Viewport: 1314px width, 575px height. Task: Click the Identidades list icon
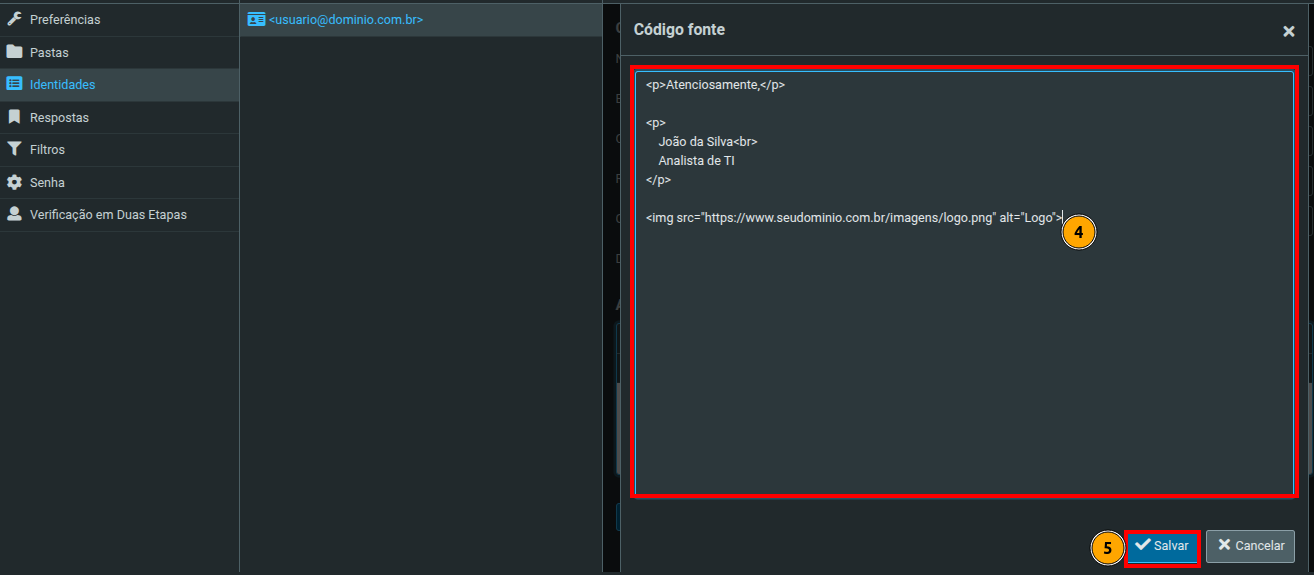pos(14,84)
